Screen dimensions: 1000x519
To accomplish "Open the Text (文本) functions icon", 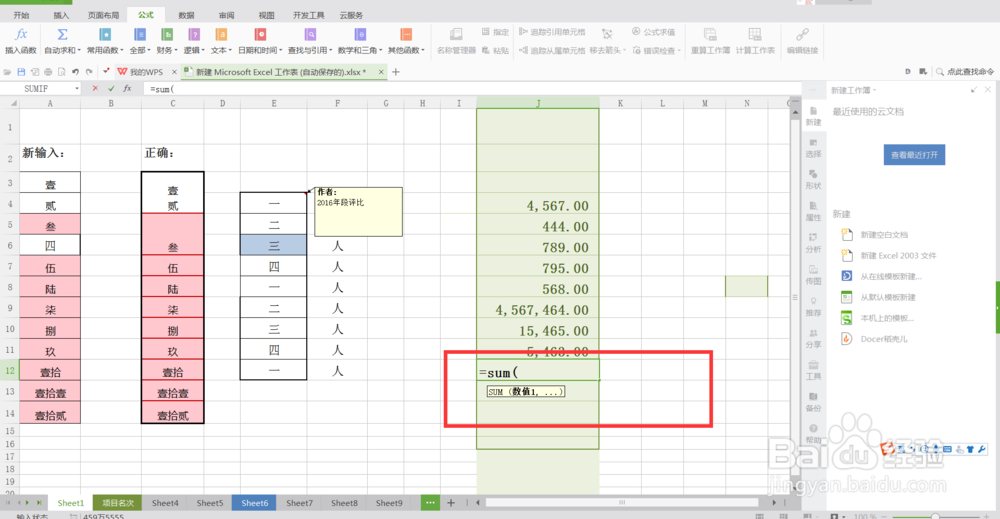I will (221, 34).
